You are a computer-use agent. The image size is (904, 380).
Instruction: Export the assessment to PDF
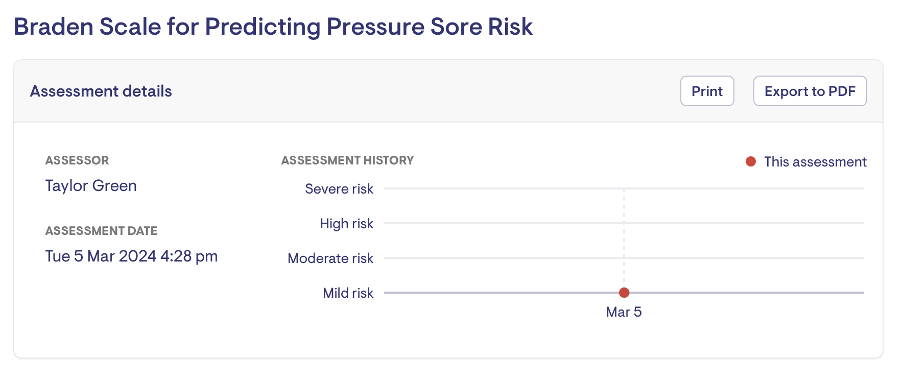pos(809,91)
